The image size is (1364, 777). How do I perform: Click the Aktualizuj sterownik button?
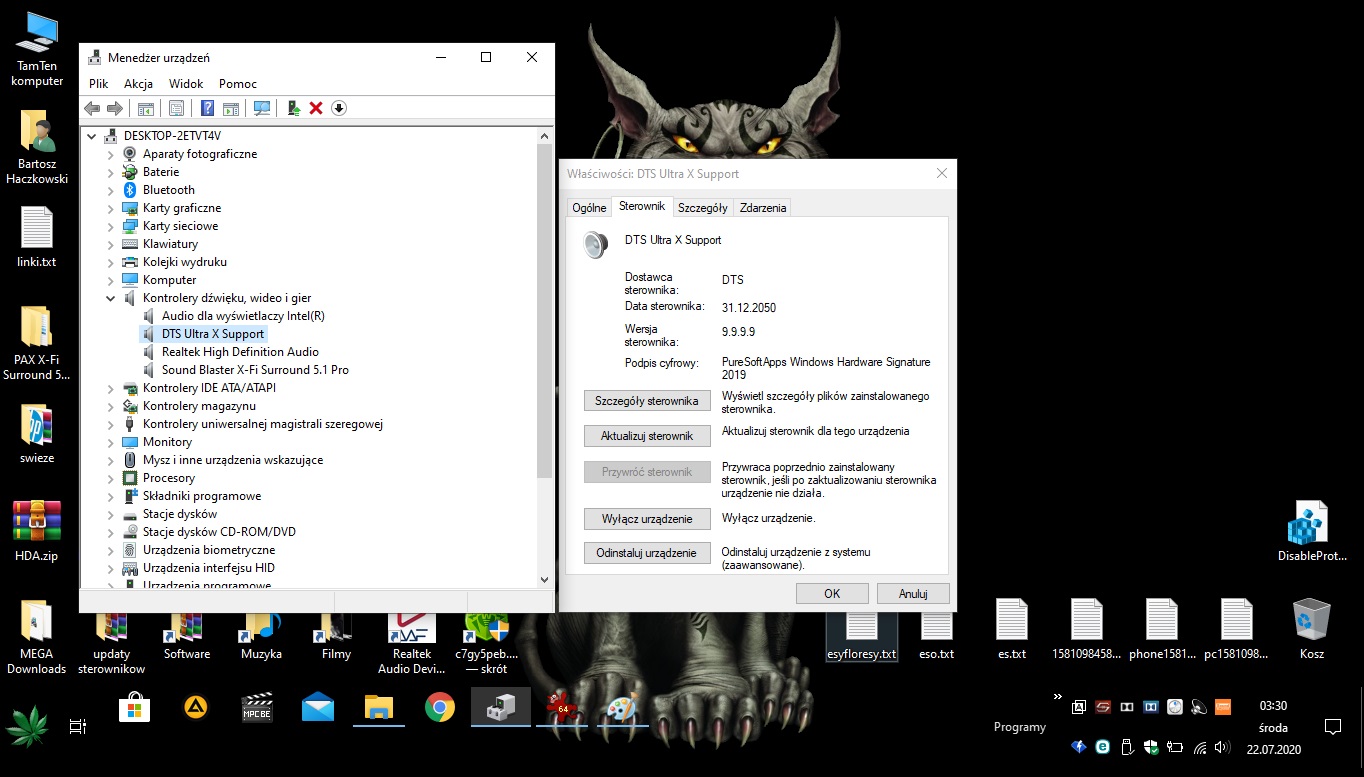tap(647, 436)
